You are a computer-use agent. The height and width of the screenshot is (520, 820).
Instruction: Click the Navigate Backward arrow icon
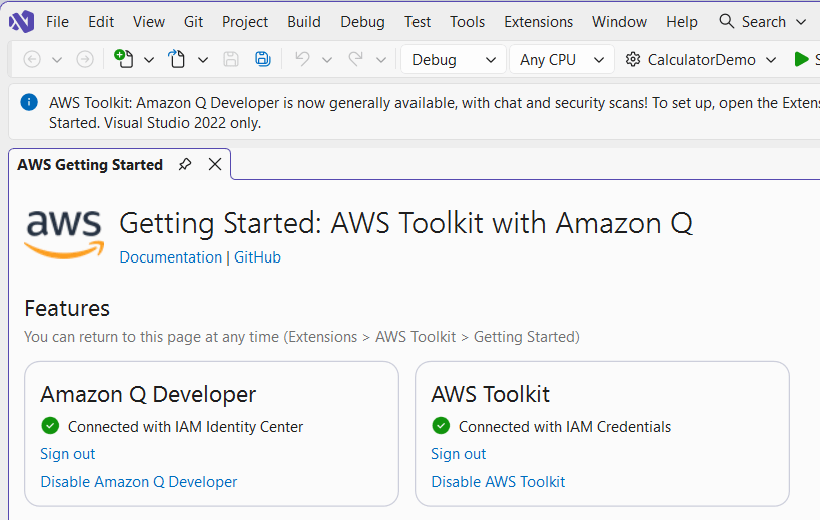[32, 59]
